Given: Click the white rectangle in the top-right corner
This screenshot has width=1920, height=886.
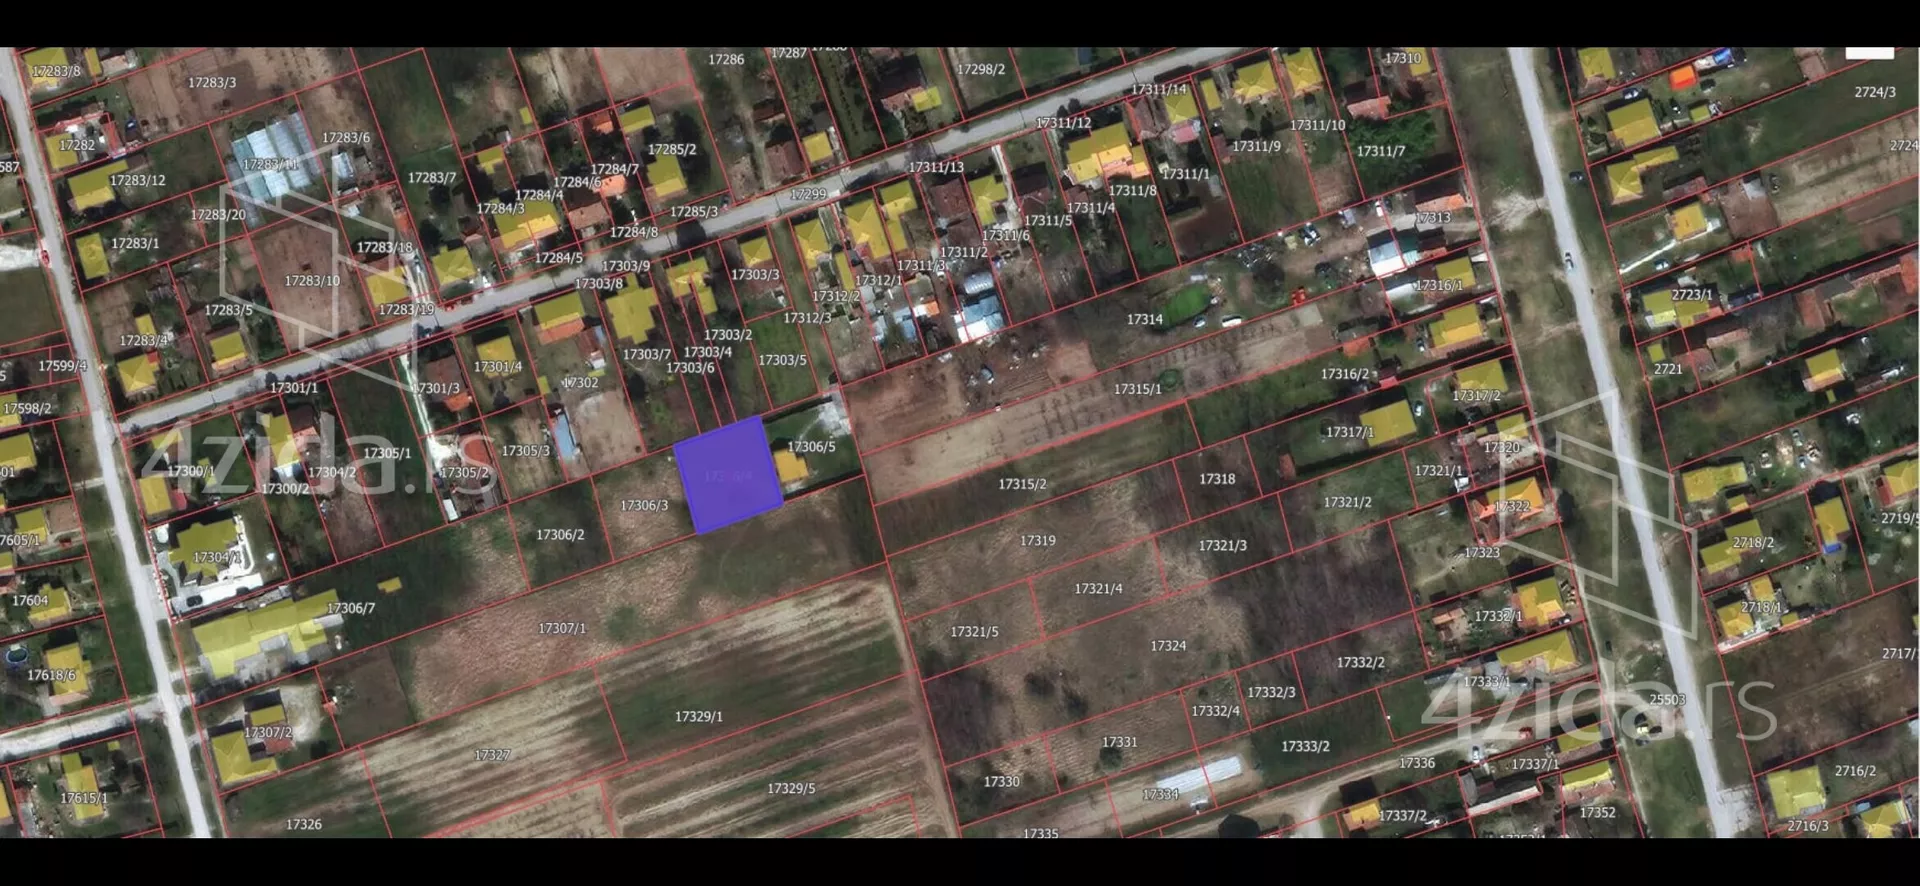Looking at the screenshot, I should 1868,51.
